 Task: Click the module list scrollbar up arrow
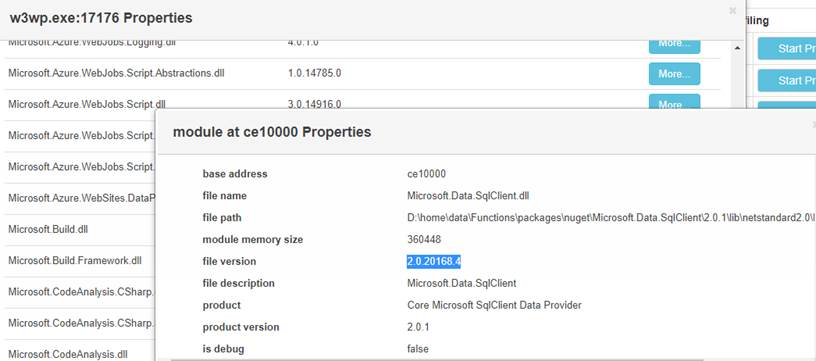click(737, 48)
